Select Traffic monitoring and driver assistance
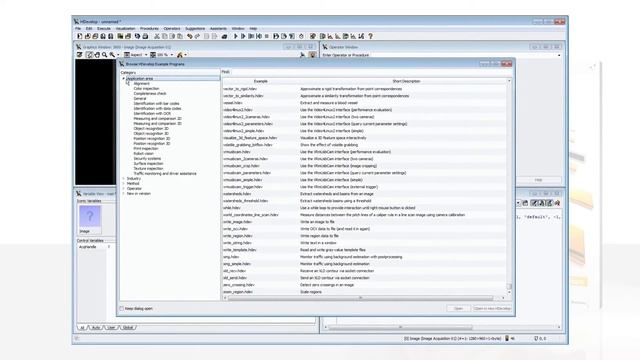 coord(165,173)
